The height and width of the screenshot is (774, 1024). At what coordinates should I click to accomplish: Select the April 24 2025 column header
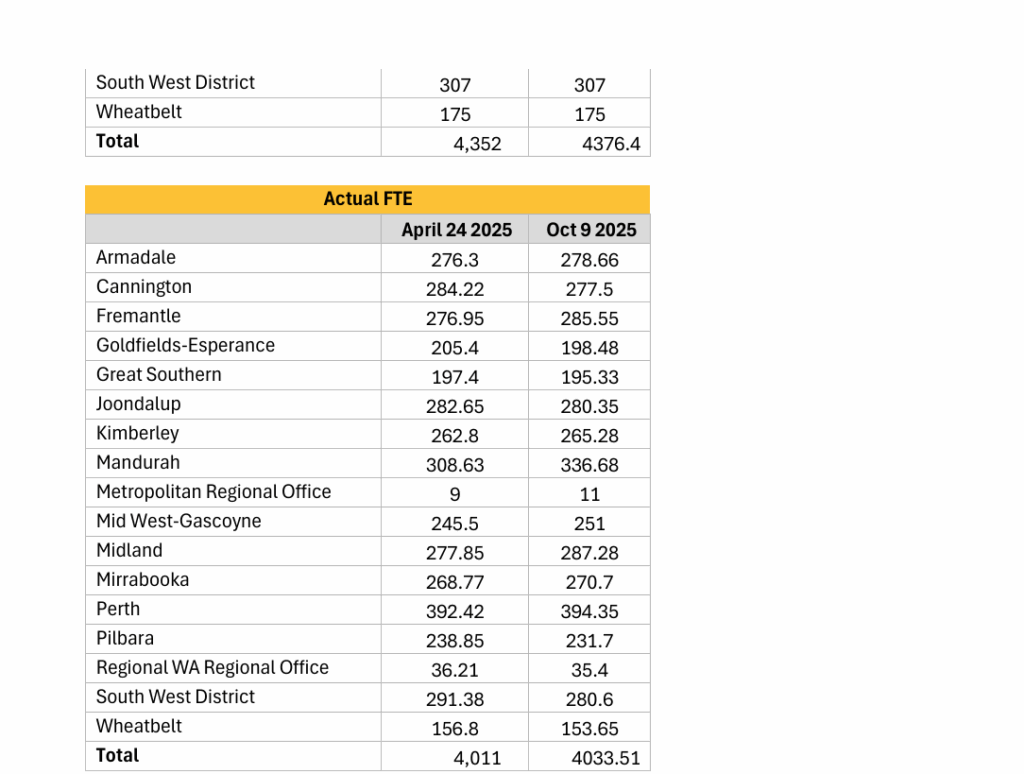pos(456,230)
